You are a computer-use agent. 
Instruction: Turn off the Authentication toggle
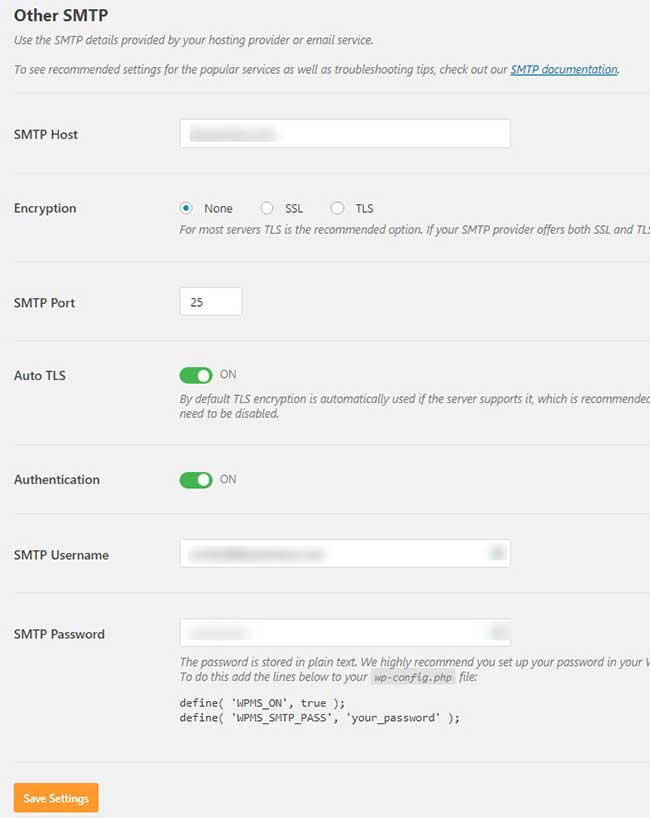click(196, 480)
